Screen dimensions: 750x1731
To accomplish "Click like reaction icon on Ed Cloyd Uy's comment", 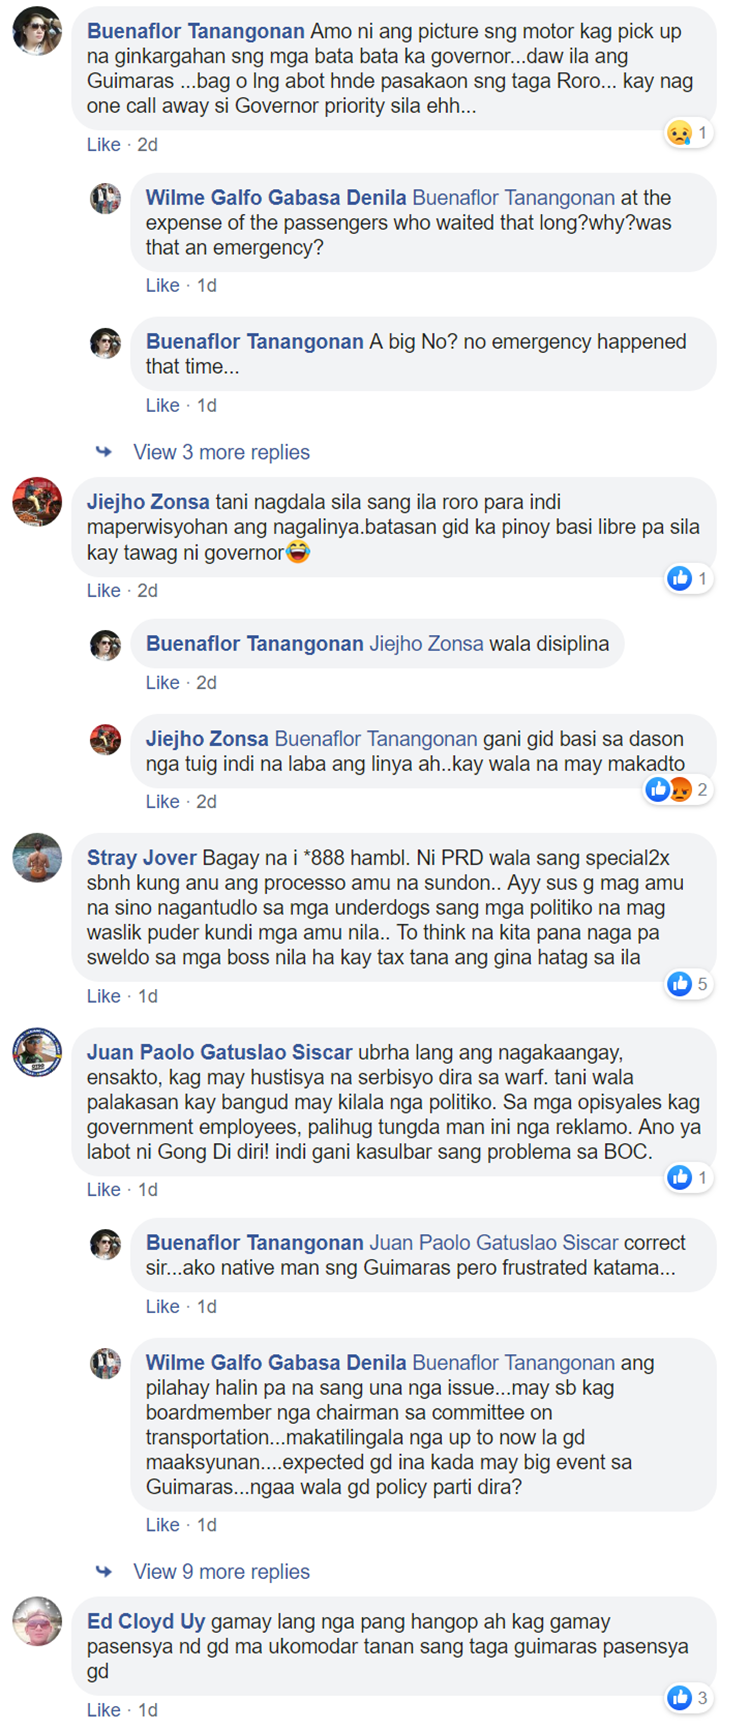I will [680, 1697].
